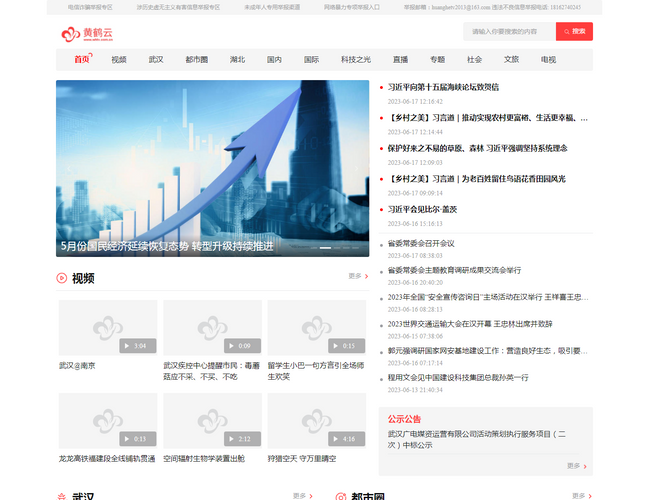Switch to the 科技之光 navigation tab
This screenshot has height=500, width=650.
[x=355, y=59]
